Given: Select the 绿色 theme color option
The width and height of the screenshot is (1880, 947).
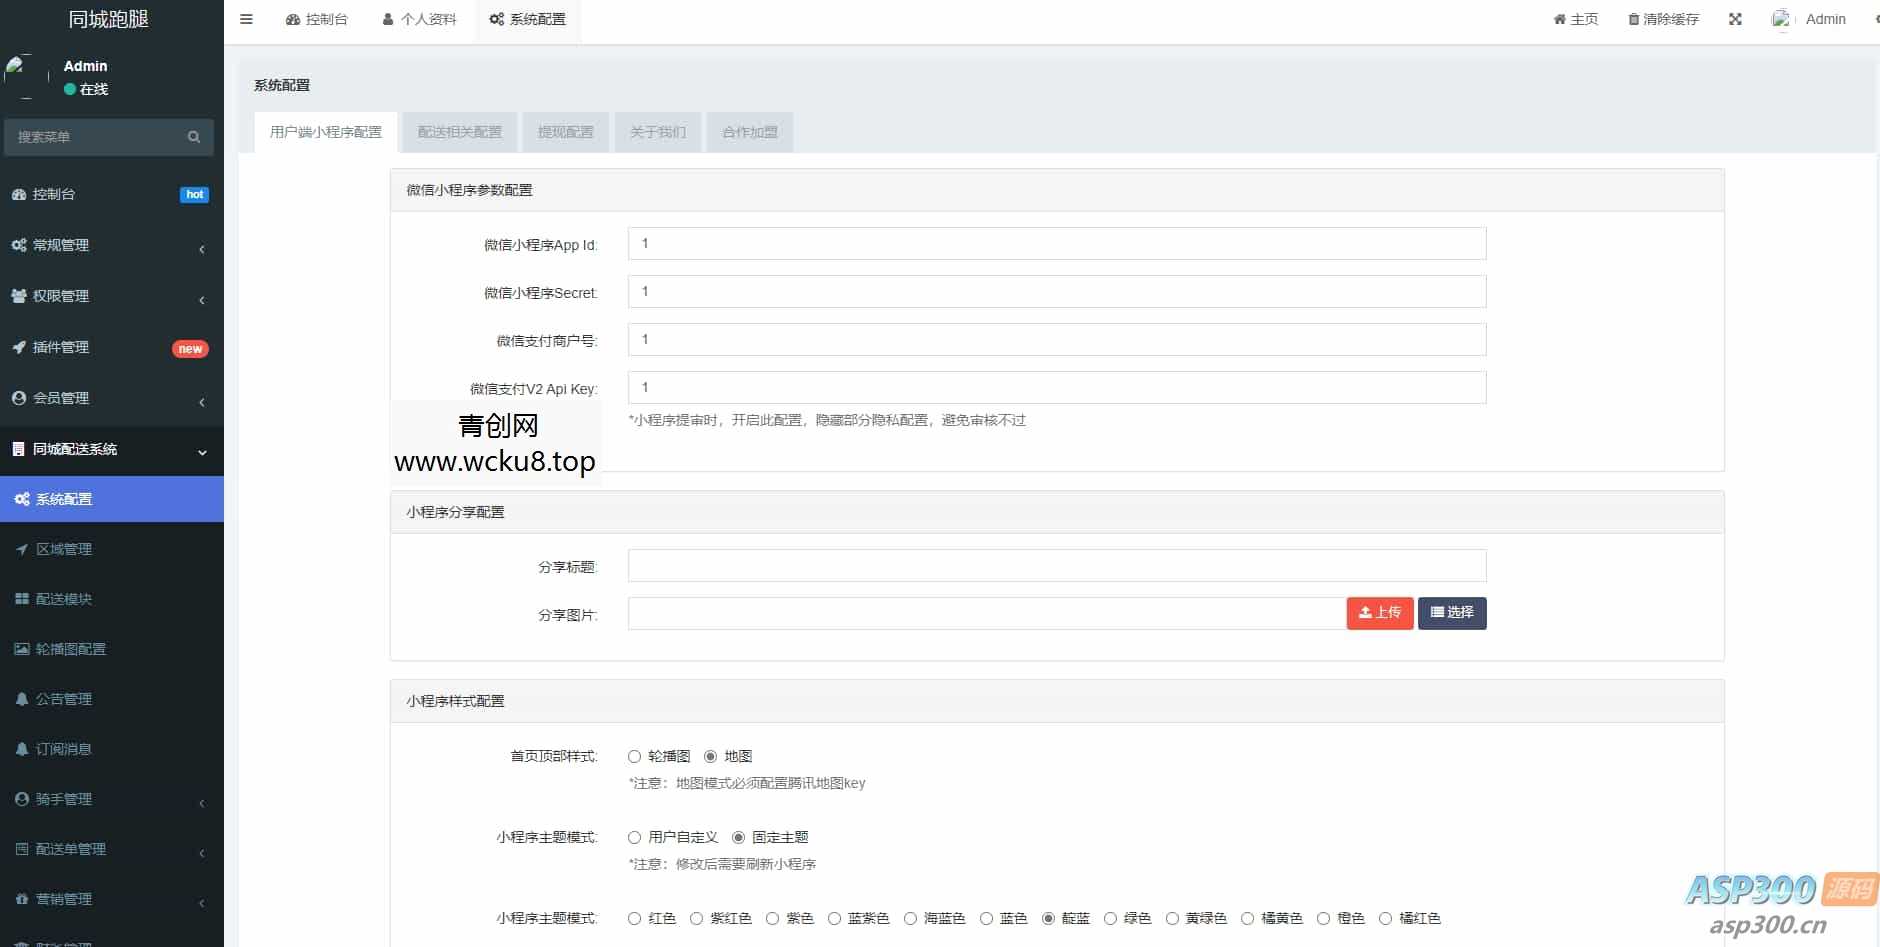Looking at the screenshot, I should point(1112,918).
